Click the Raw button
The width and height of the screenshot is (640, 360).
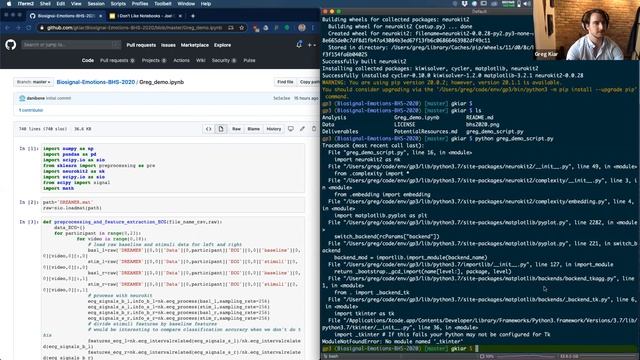click(236, 129)
